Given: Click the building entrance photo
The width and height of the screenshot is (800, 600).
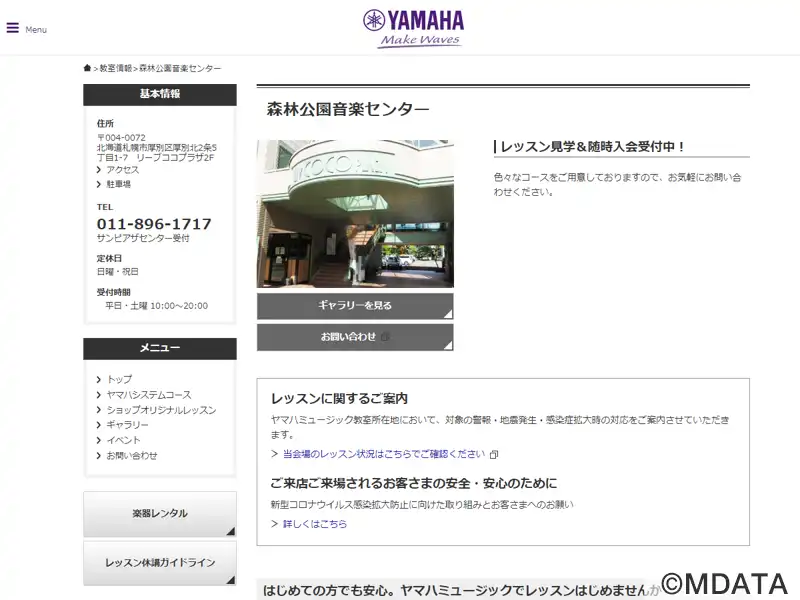Looking at the screenshot, I should pyautogui.click(x=355, y=214).
